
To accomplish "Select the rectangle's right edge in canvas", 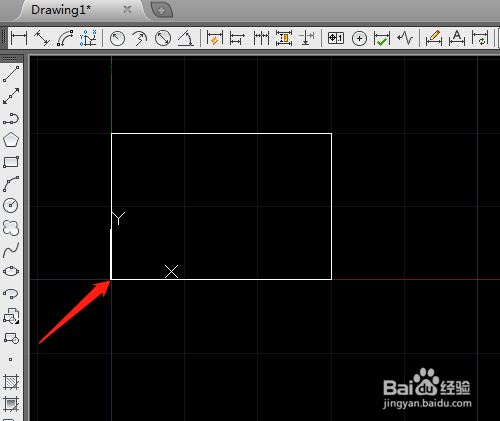I will [x=331, y=206].
